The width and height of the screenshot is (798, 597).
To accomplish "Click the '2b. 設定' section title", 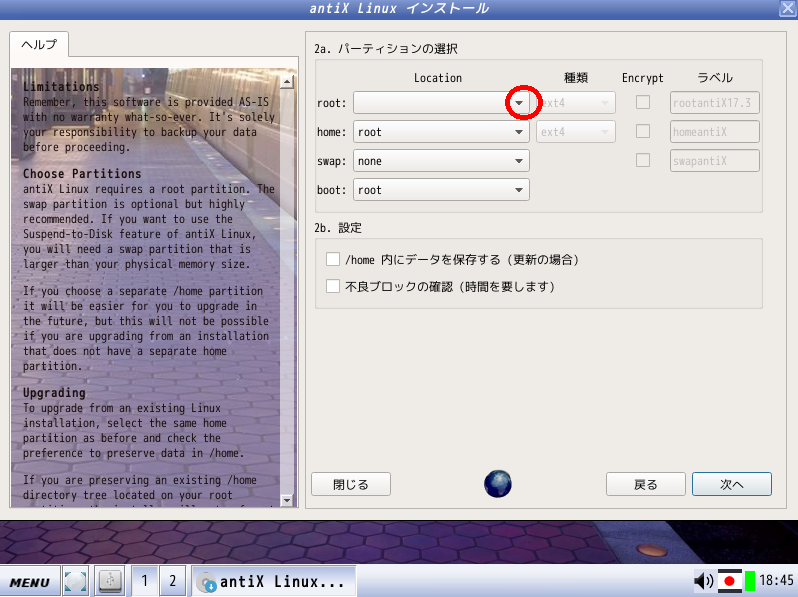I will [x=338, y=228].
